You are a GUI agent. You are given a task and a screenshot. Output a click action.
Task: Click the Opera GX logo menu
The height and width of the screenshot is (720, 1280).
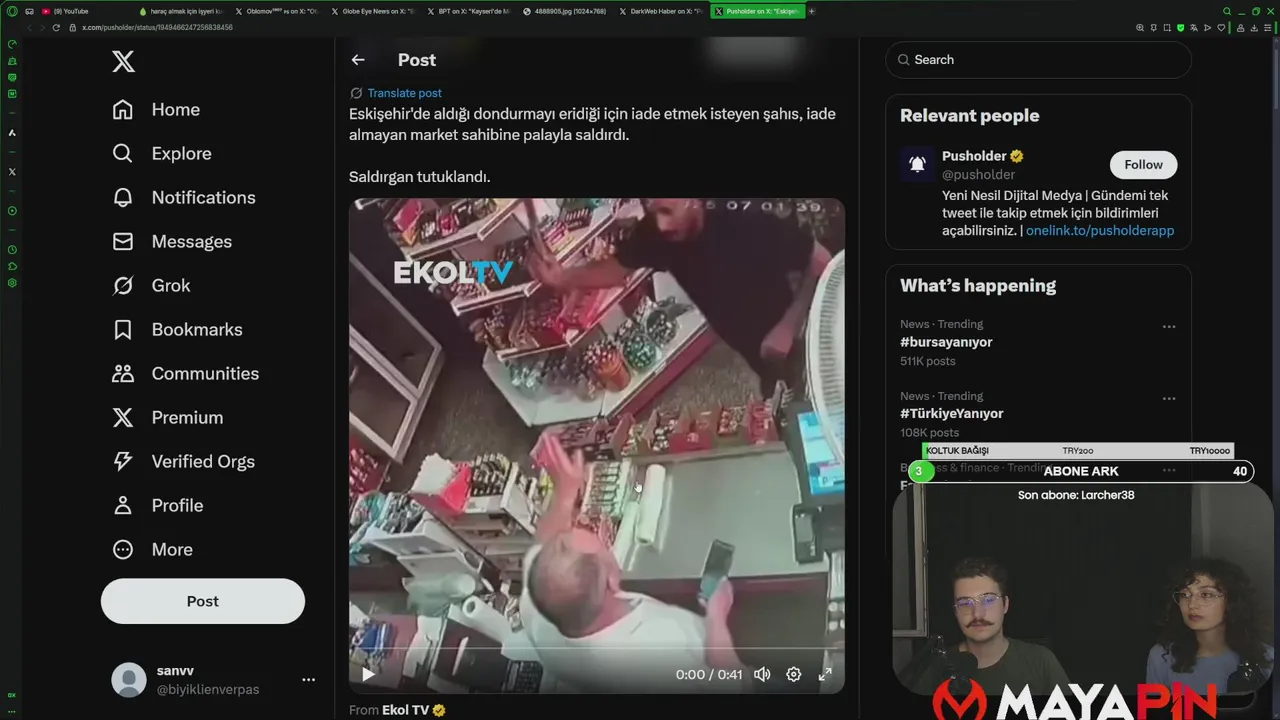pos(12,11)
